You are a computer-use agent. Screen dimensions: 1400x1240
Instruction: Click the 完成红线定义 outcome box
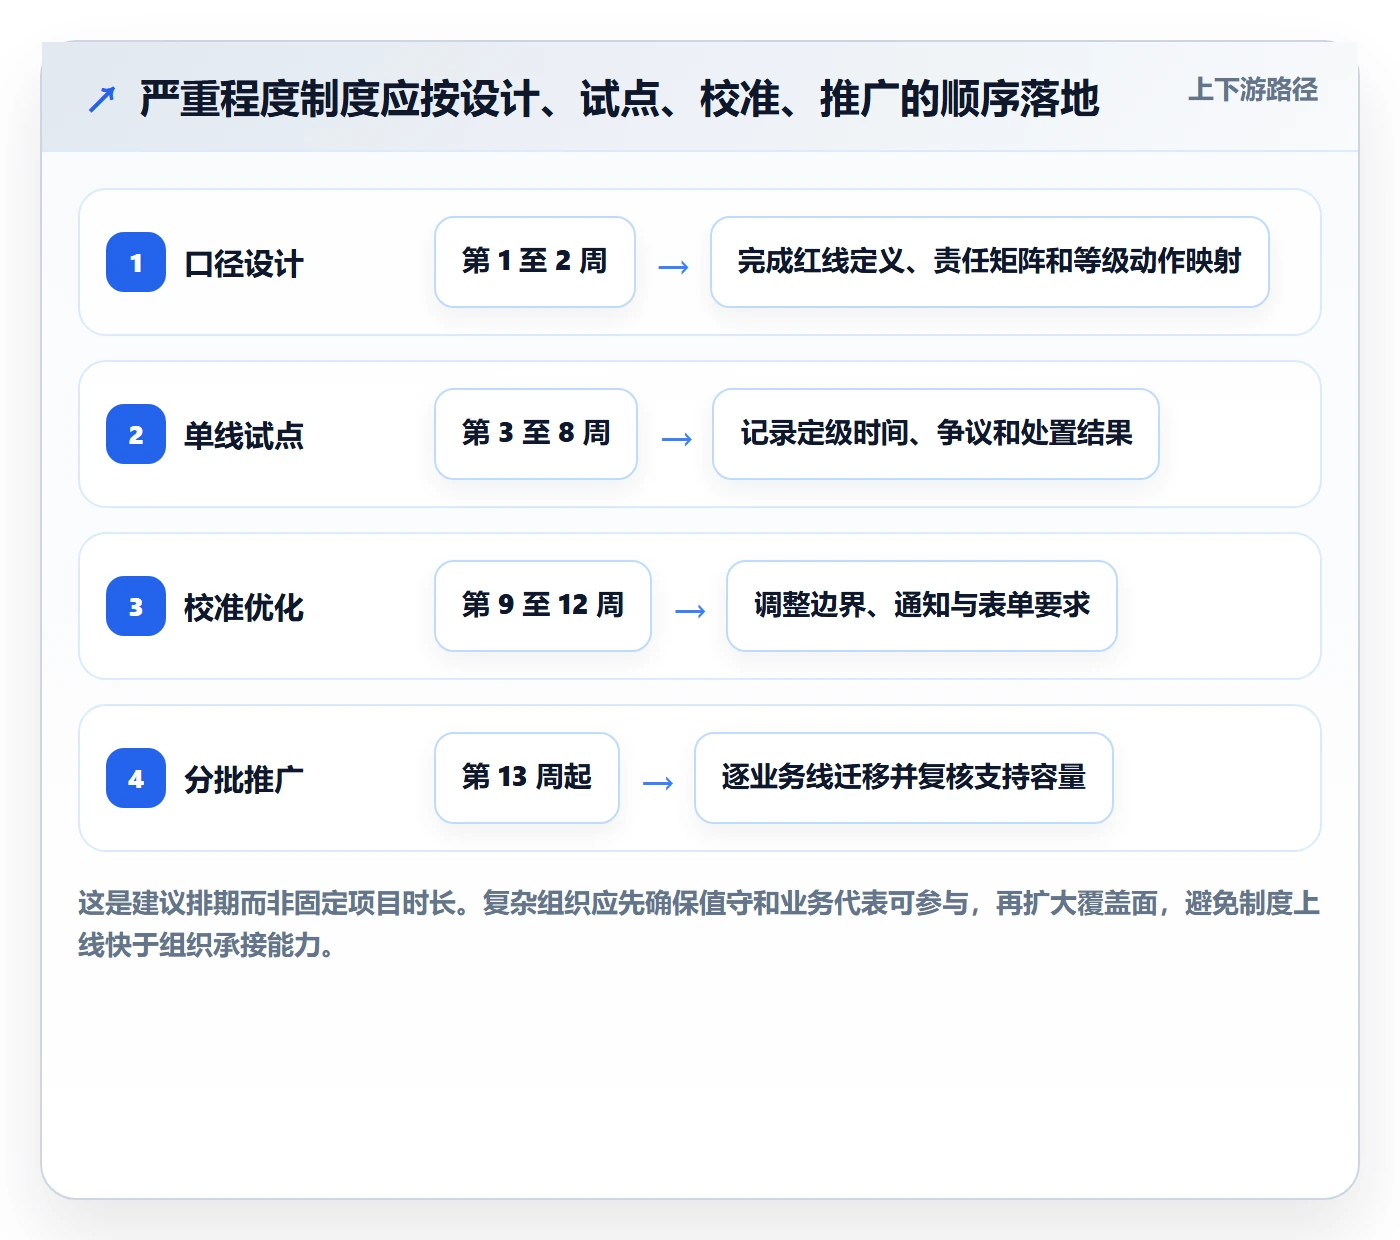point(990,262)
